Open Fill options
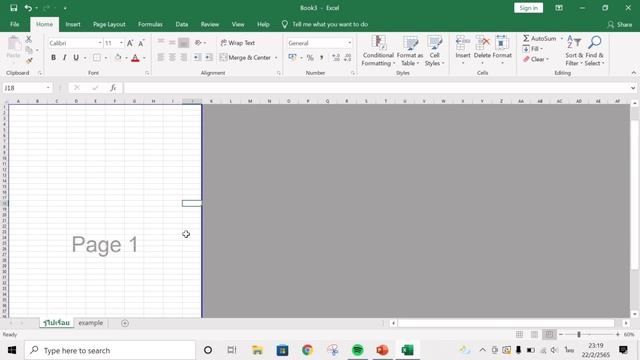Image resolution: width=640 pixels, height=360 pixels. point(532,49)
